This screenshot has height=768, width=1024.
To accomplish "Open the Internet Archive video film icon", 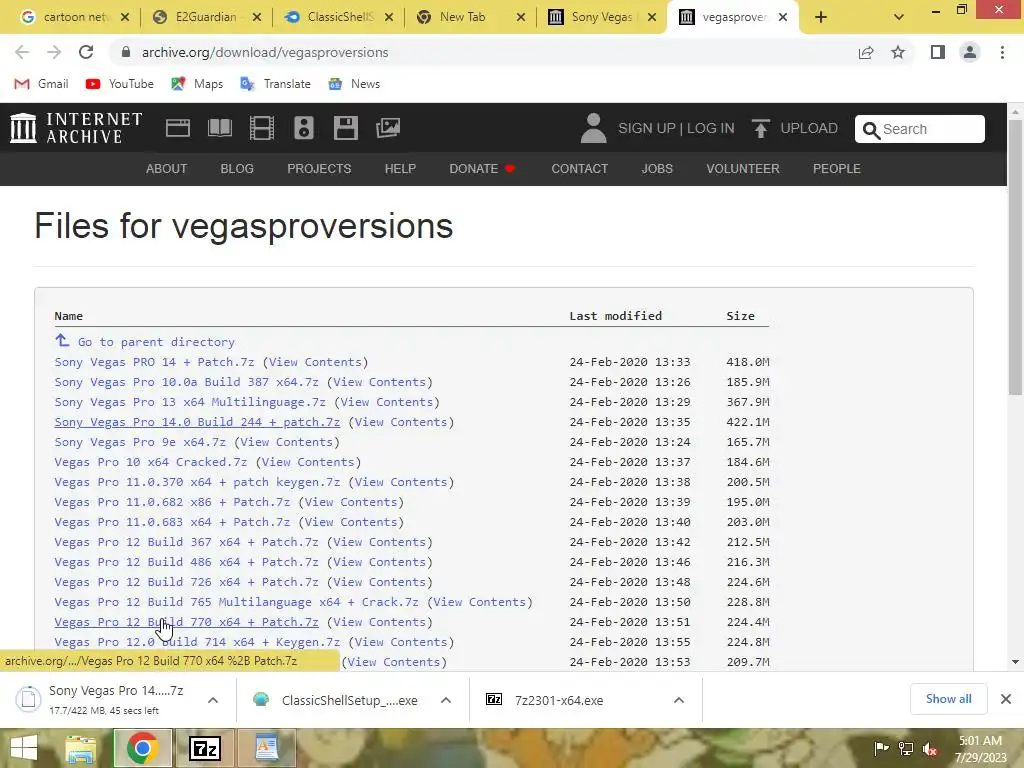I will point(262,128).
